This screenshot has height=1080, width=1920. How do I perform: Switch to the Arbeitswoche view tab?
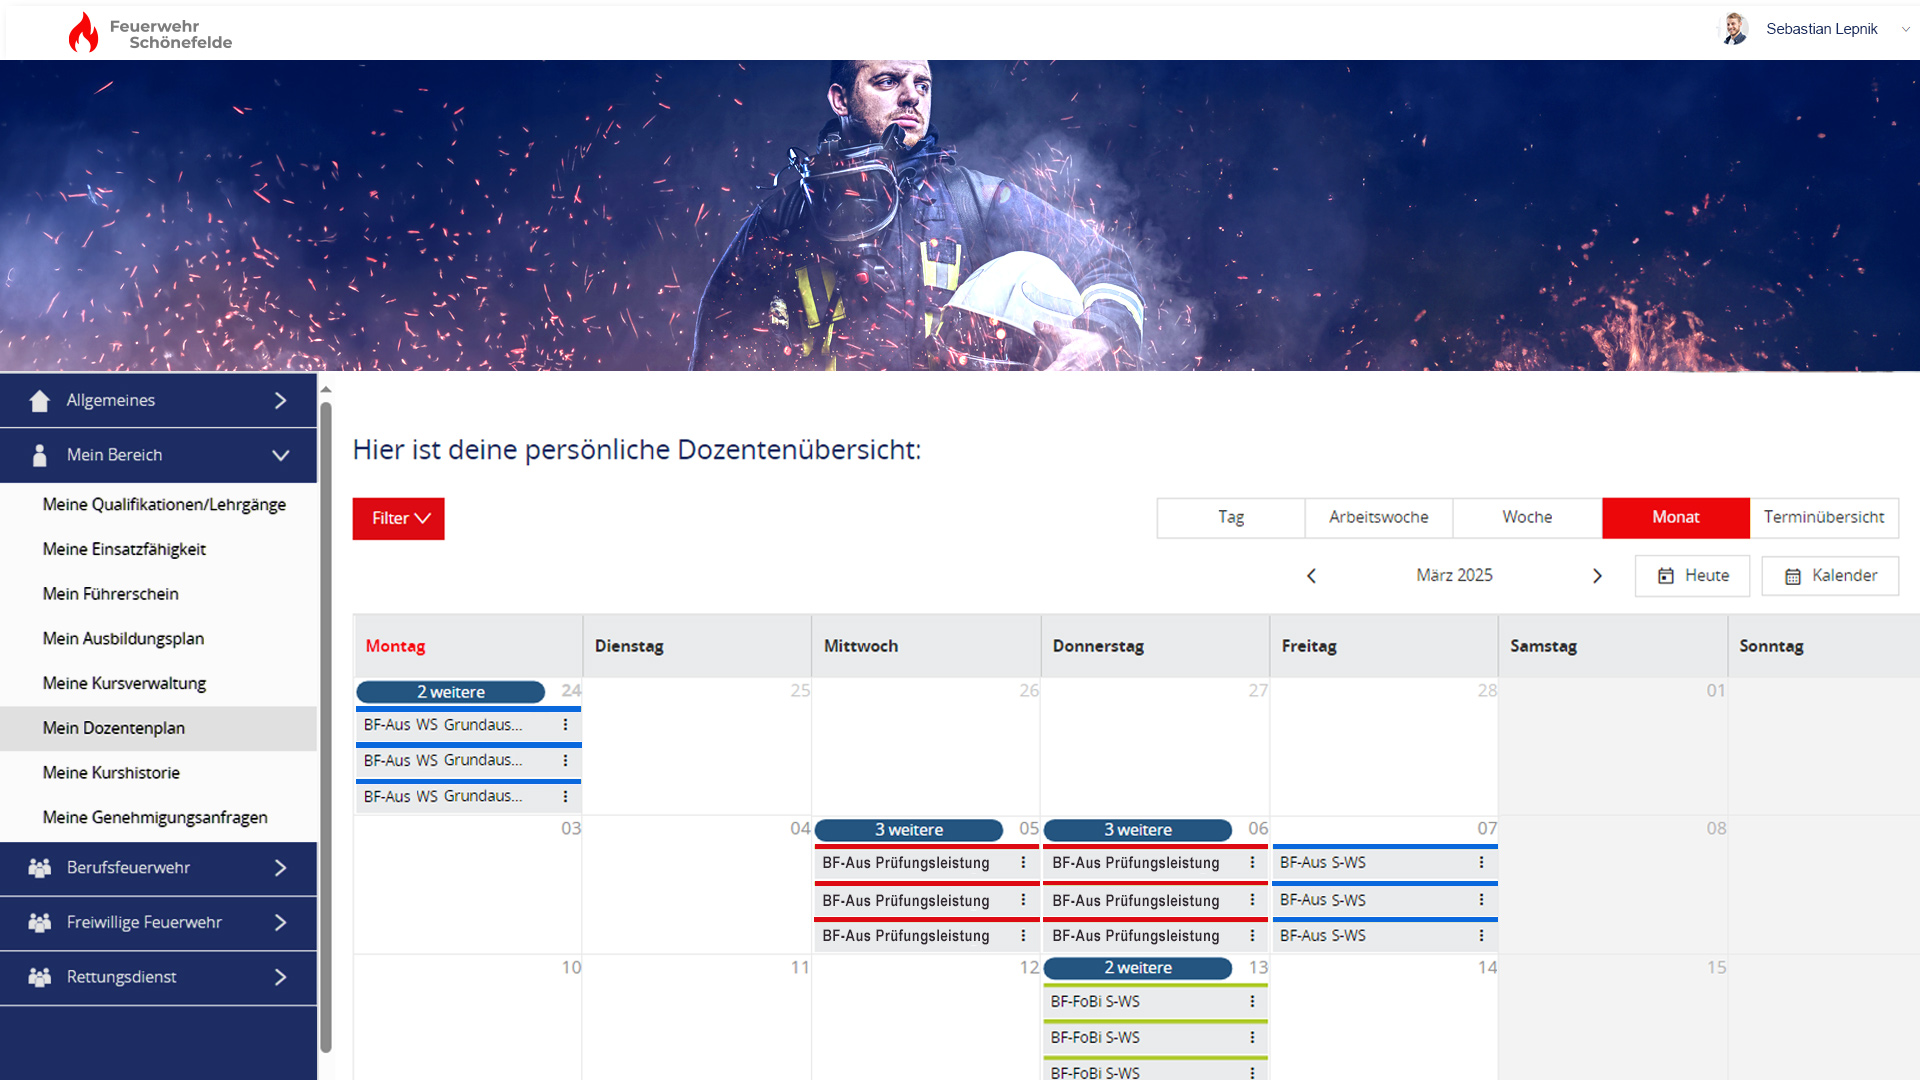click(1378, 517)
